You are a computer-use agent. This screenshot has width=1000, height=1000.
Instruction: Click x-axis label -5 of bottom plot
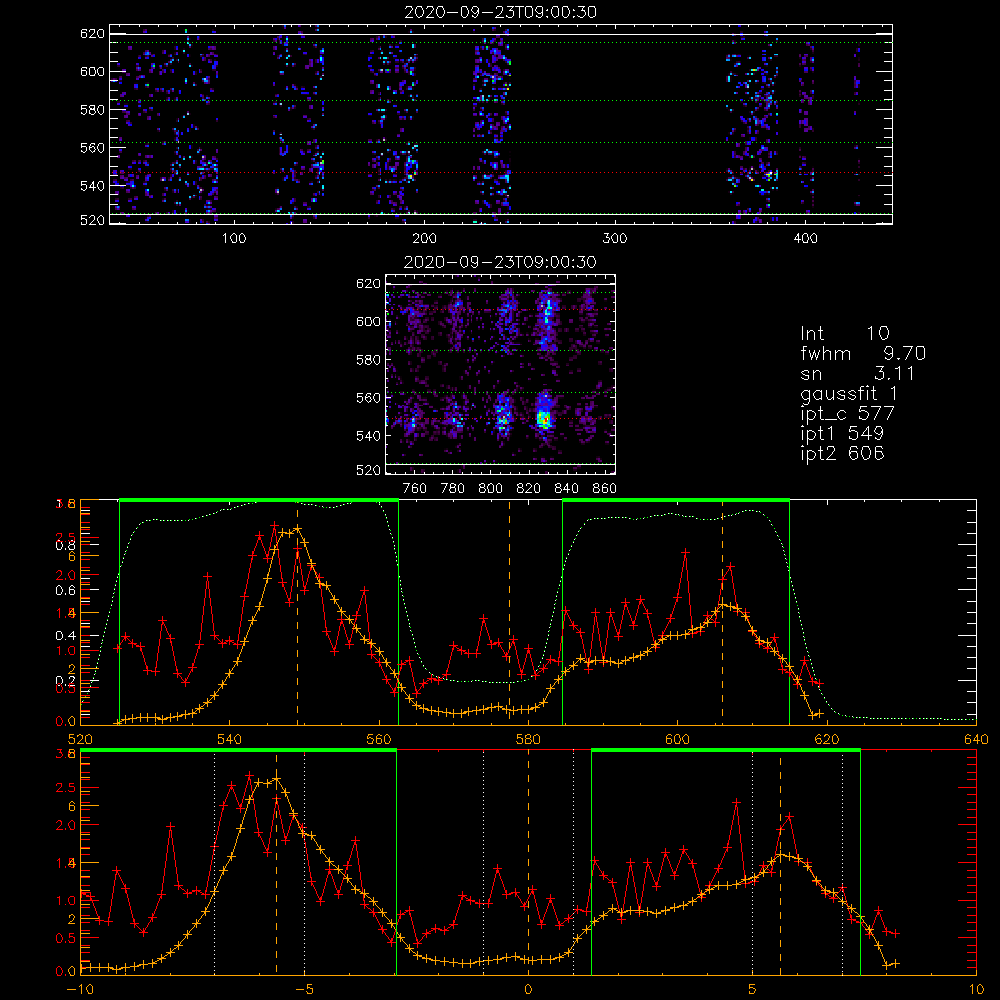305,990
